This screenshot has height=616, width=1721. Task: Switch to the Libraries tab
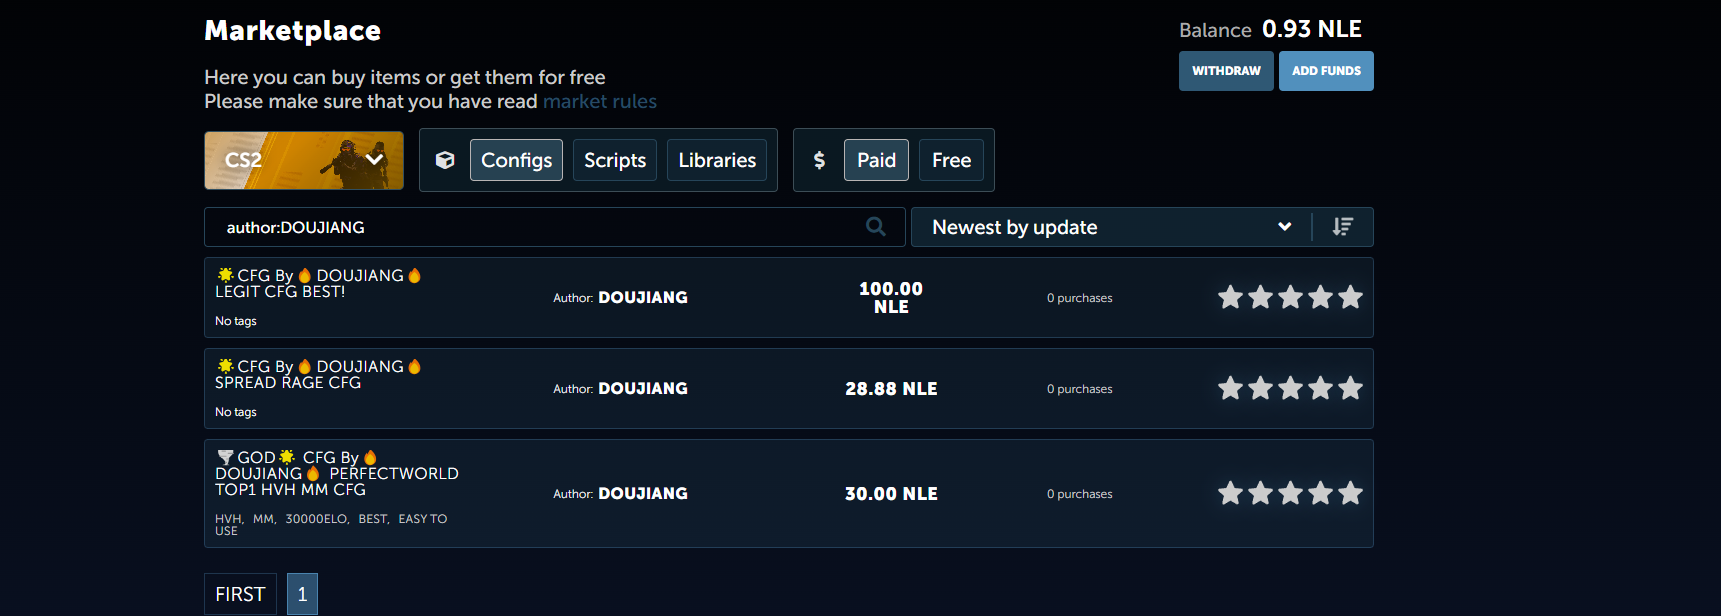(717, 160)
